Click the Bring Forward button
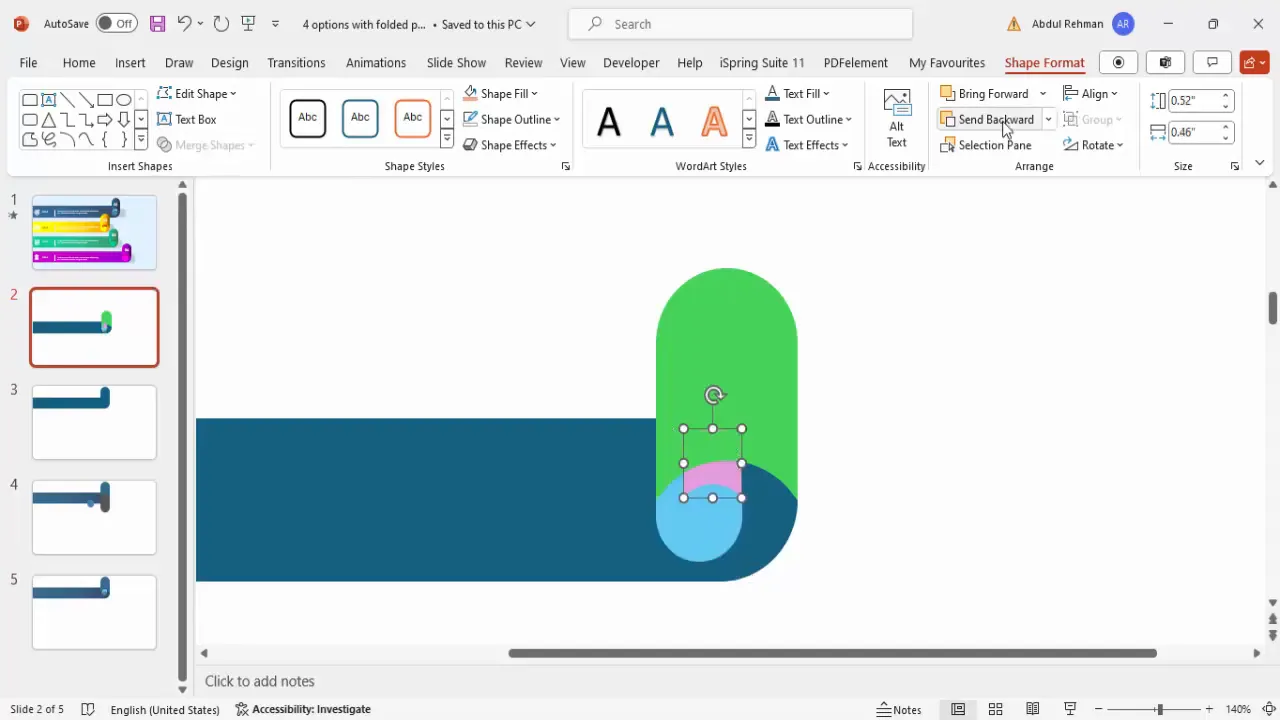 click(x=985, y=93)
